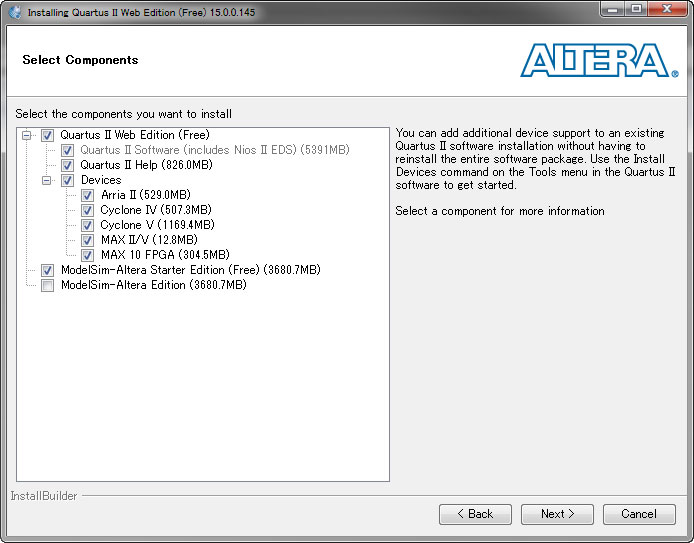Uncheck Arria II (529.0MB) device
This screenshot has height=543, width=694.
(87, 195)
